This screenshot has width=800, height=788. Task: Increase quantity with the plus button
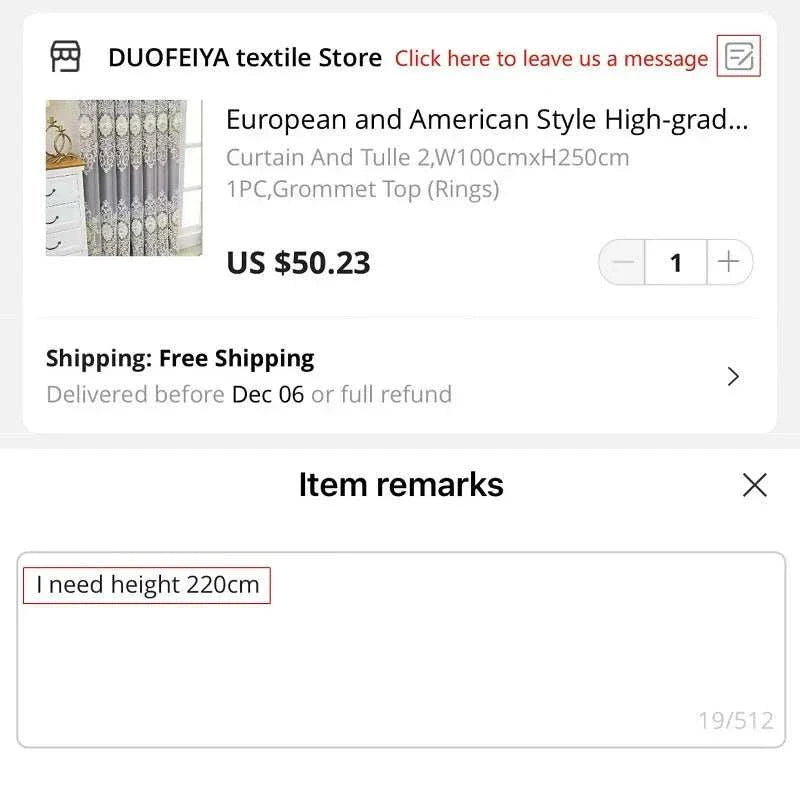(729, 263)
